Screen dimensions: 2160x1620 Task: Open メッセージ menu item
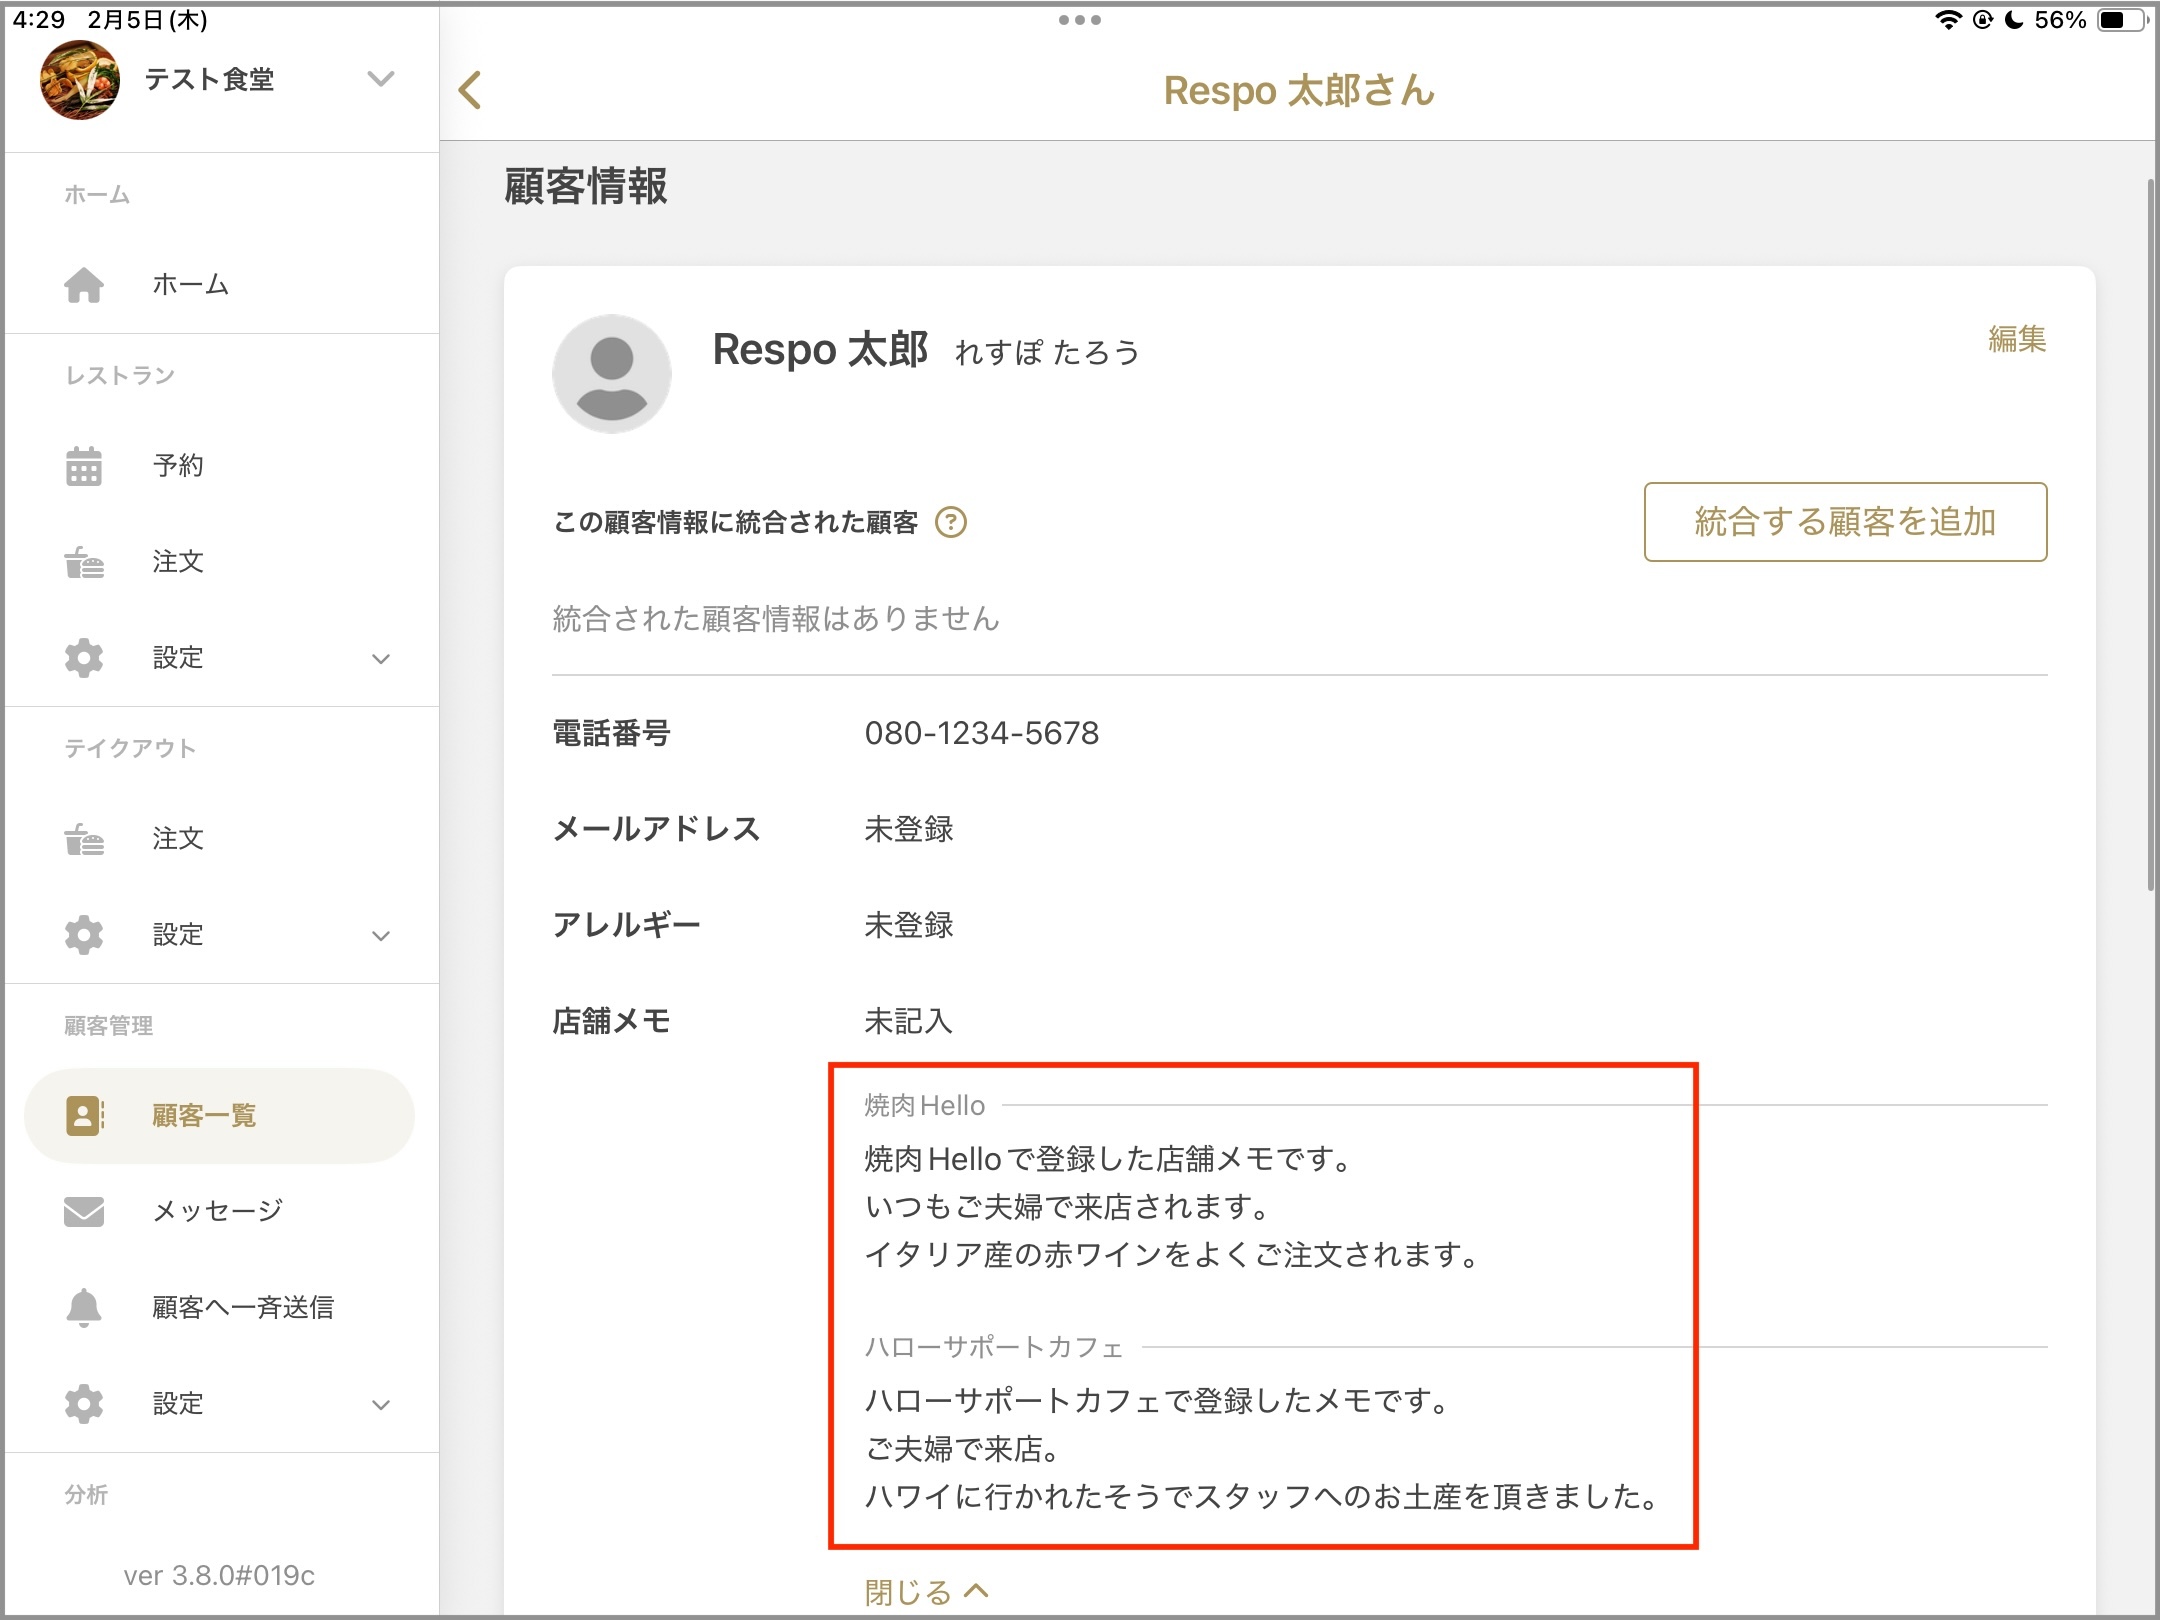217,1211
